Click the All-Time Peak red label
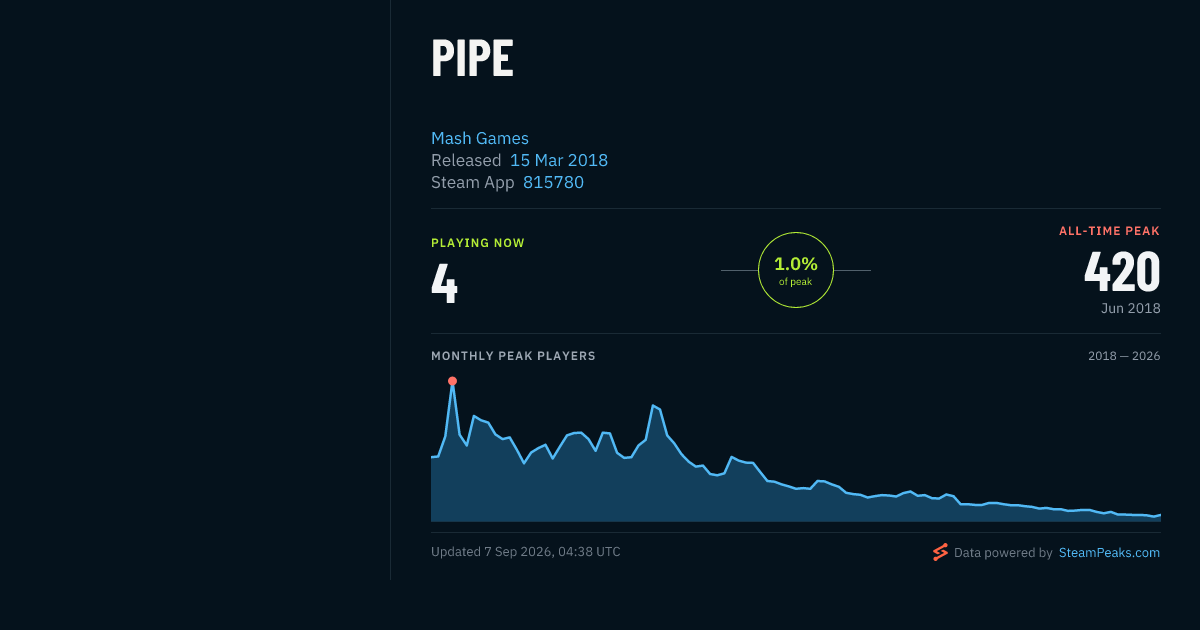1200x630 pixels. point(1109,231)
